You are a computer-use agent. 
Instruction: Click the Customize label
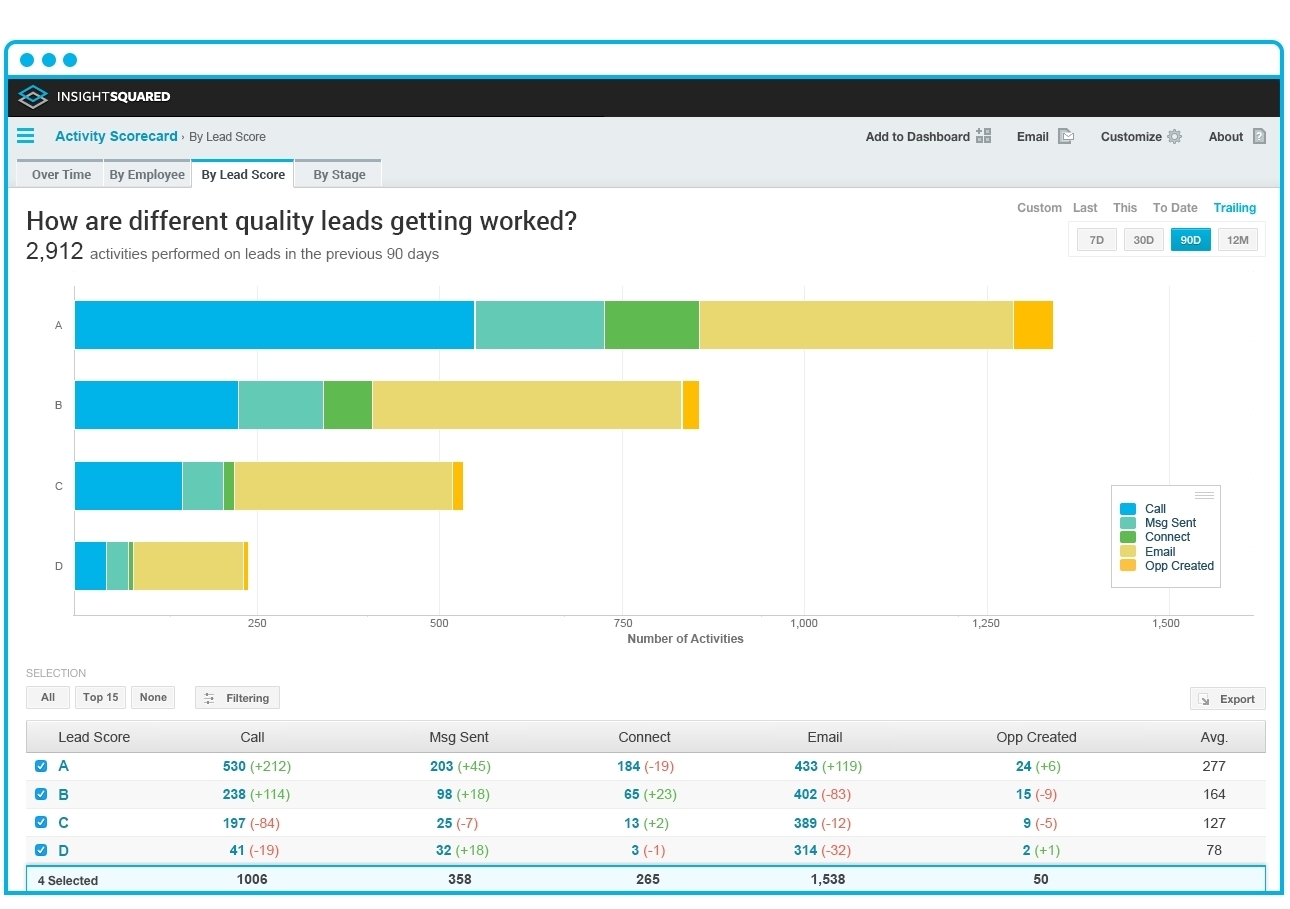point(1131,137)
